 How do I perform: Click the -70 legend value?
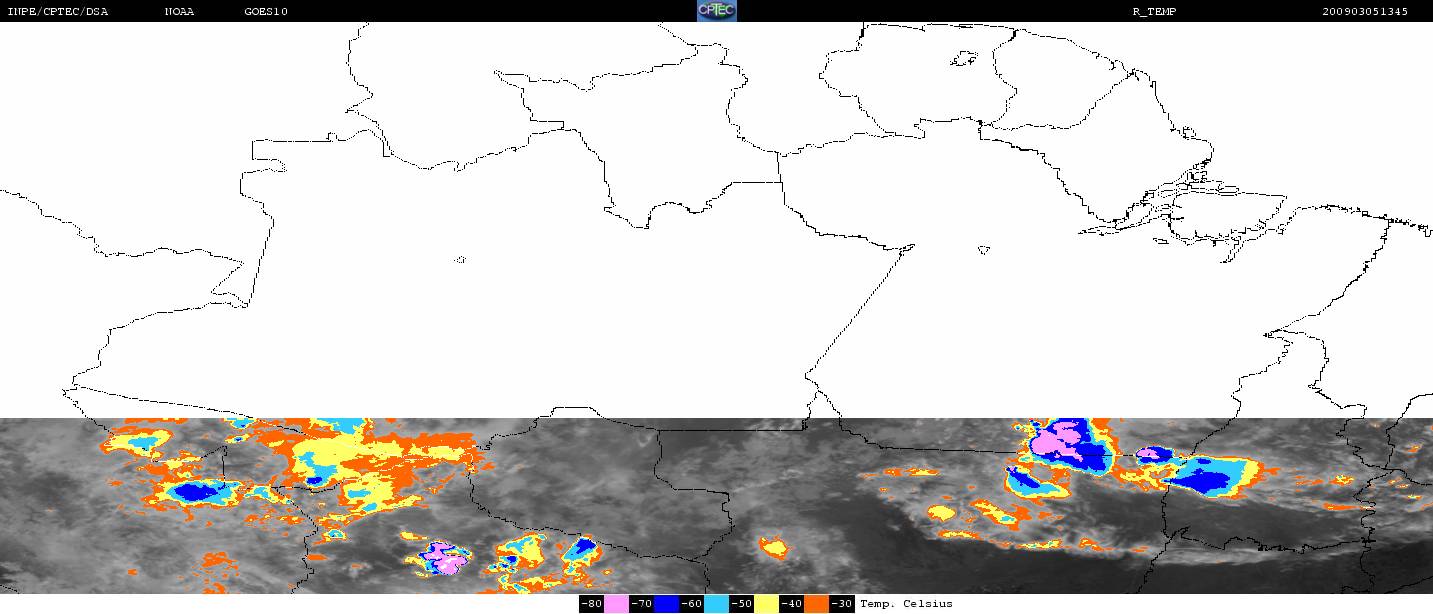pos(642,604)
